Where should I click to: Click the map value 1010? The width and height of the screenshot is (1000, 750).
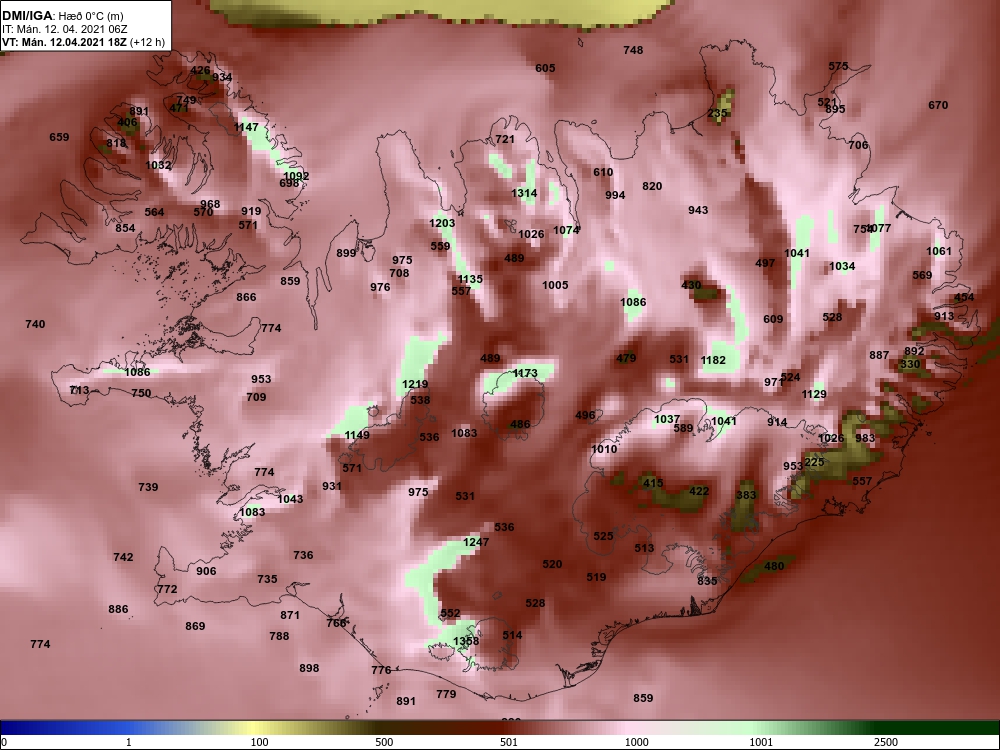pyautogui.click(x=604, y=449)
